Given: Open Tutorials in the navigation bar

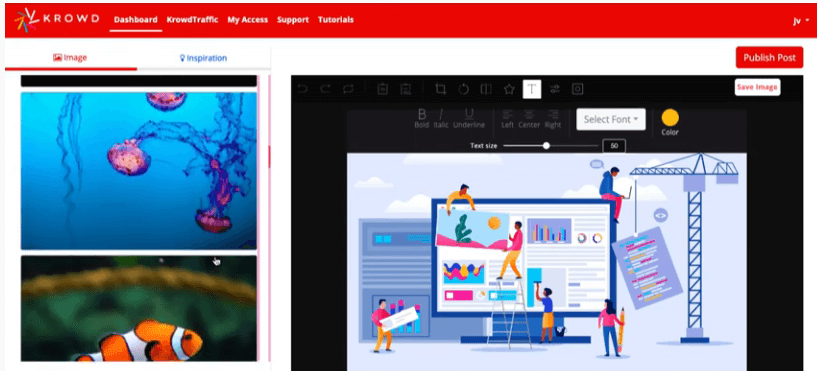Looking at the screenshot, I should 336,20.
